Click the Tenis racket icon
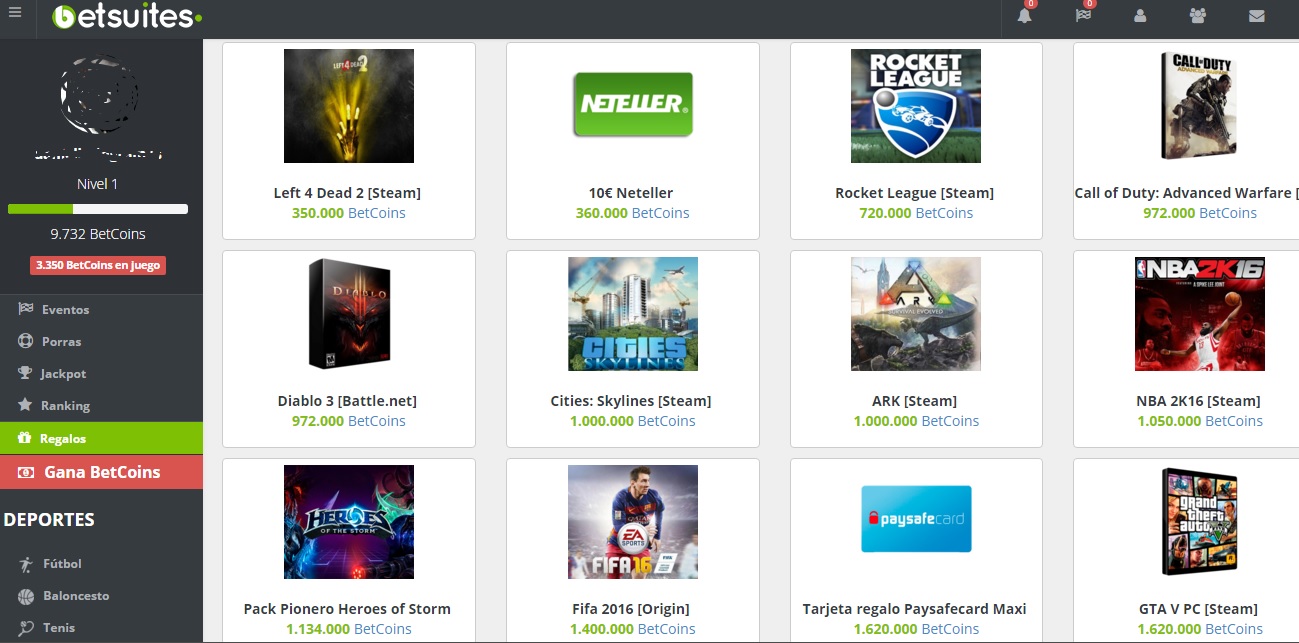1299x643 pixels. [25, 628]
